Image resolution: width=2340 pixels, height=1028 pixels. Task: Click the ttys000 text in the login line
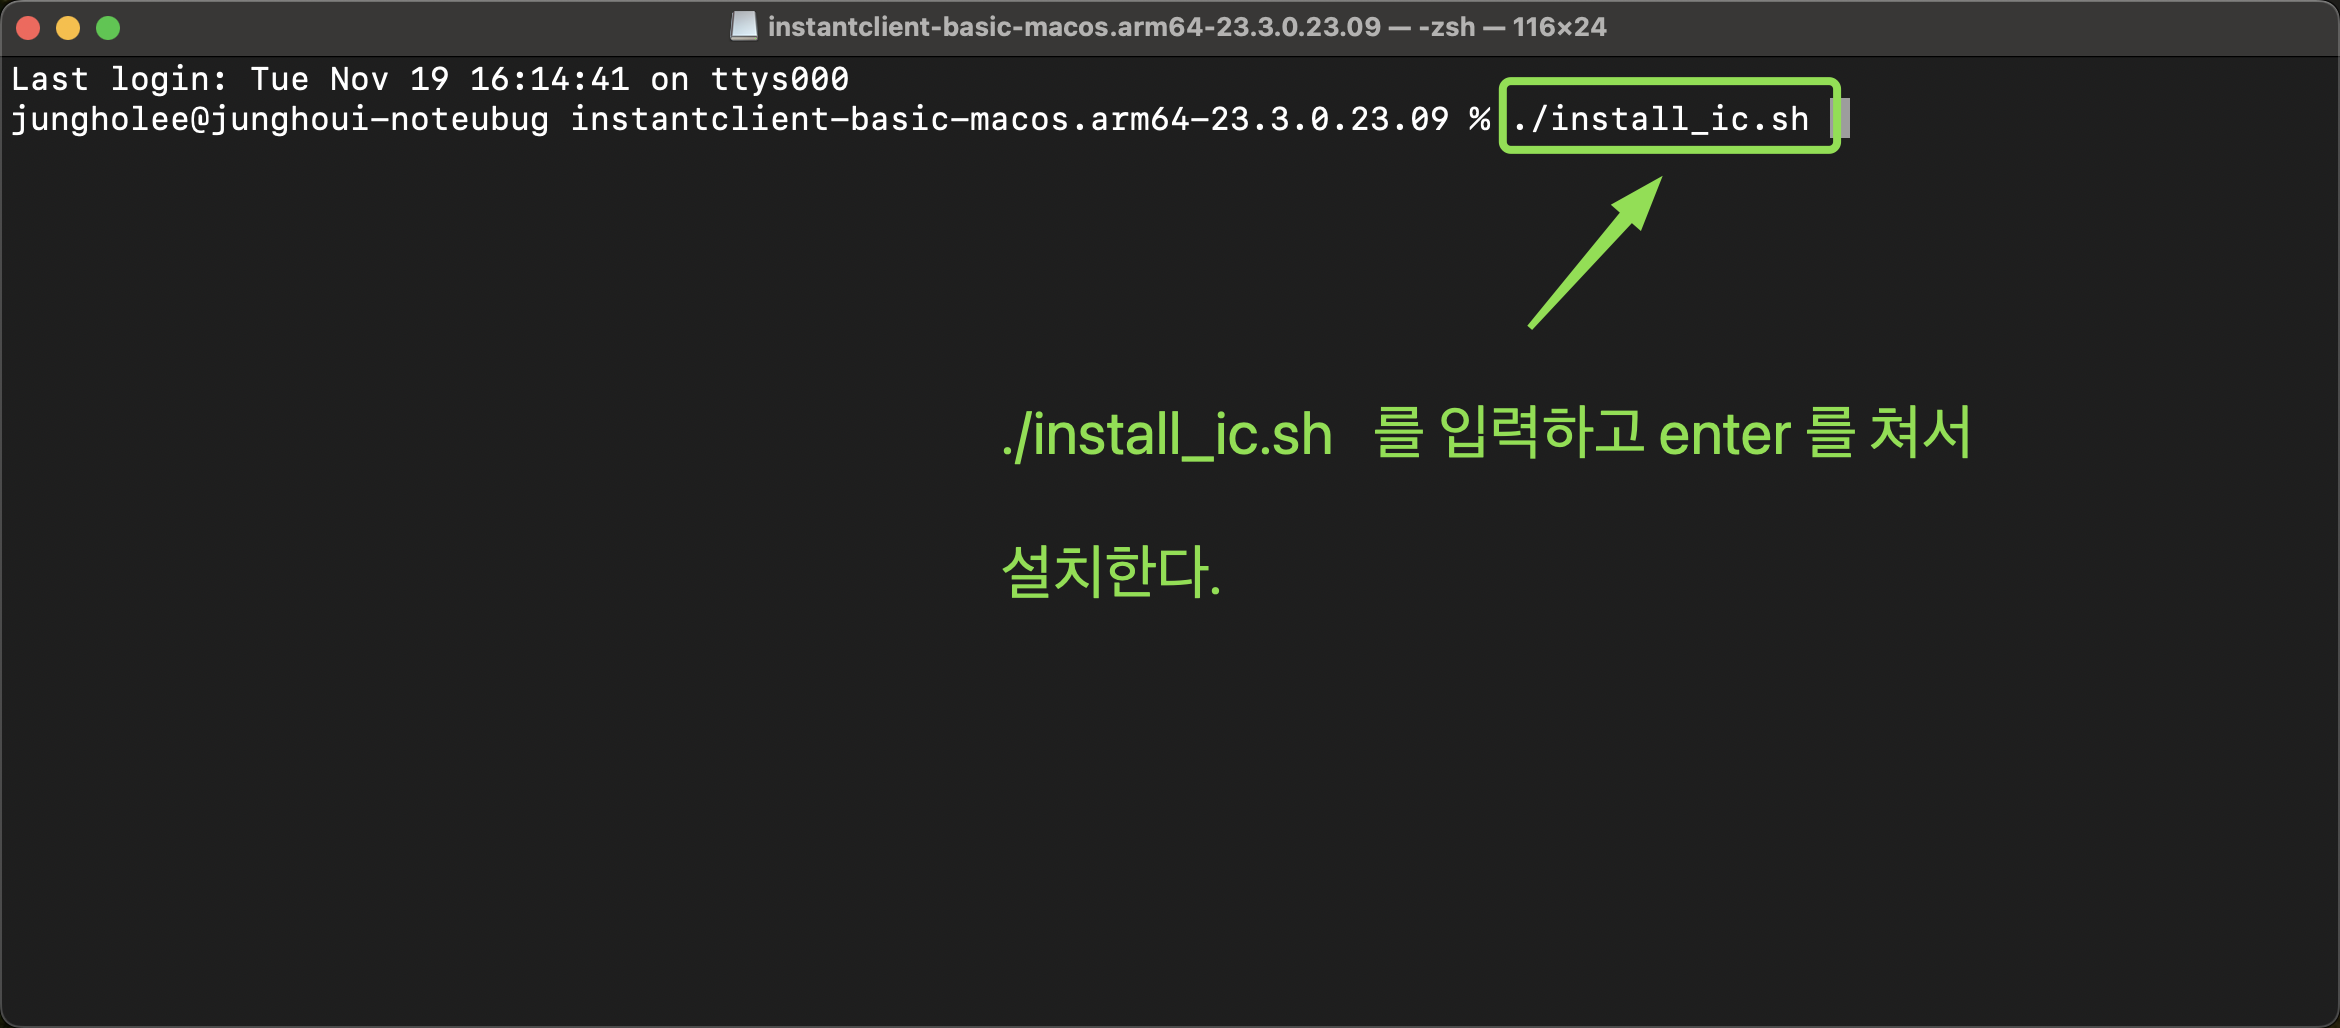pos(779,79)
